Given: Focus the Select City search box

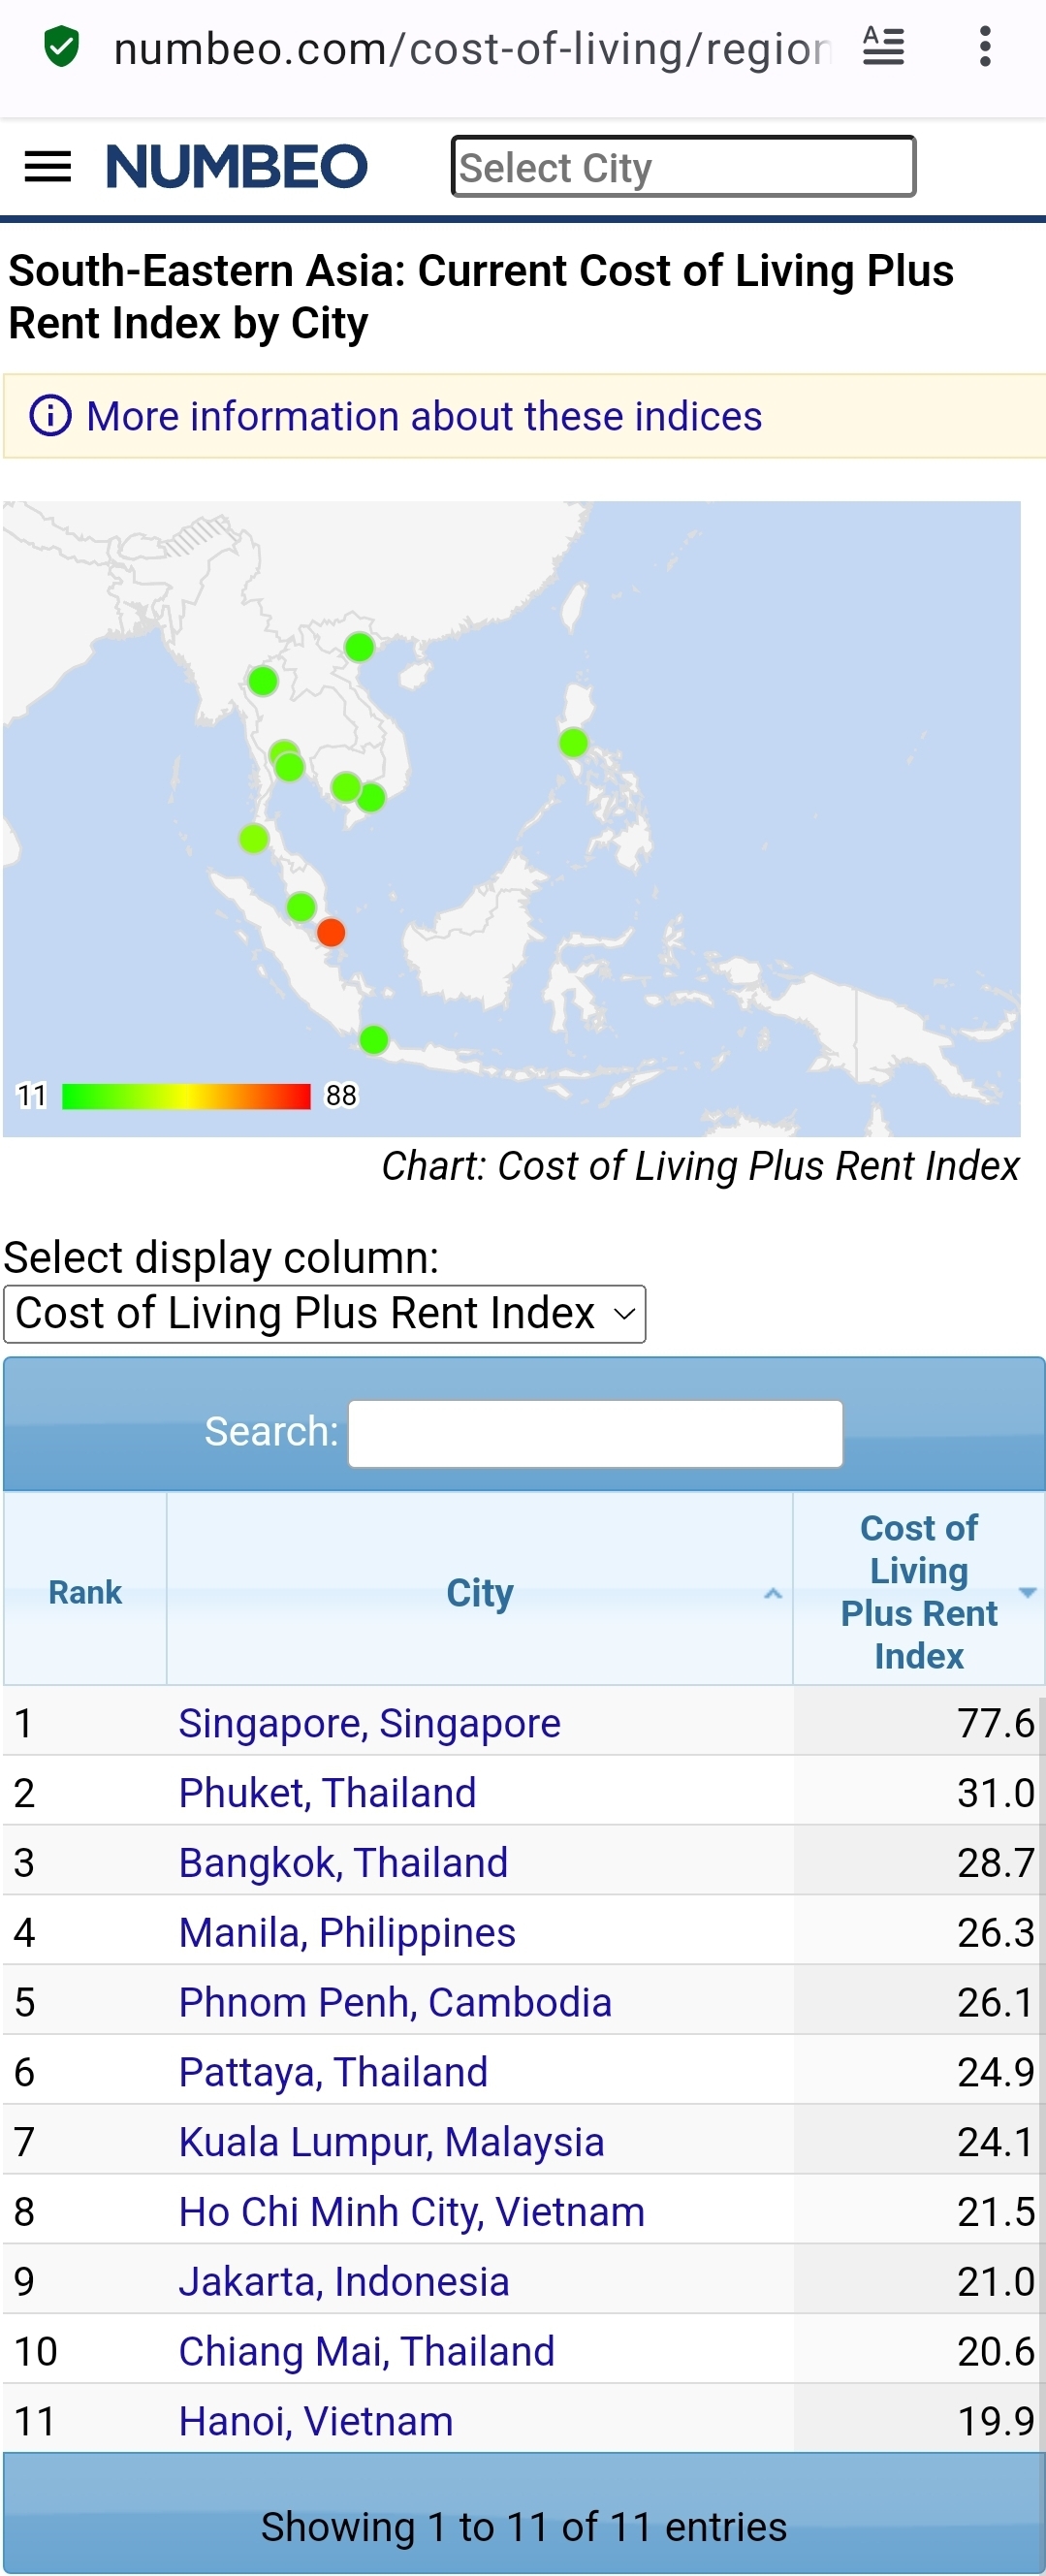Looking at the screenshot, I should [x=683, y=167].
